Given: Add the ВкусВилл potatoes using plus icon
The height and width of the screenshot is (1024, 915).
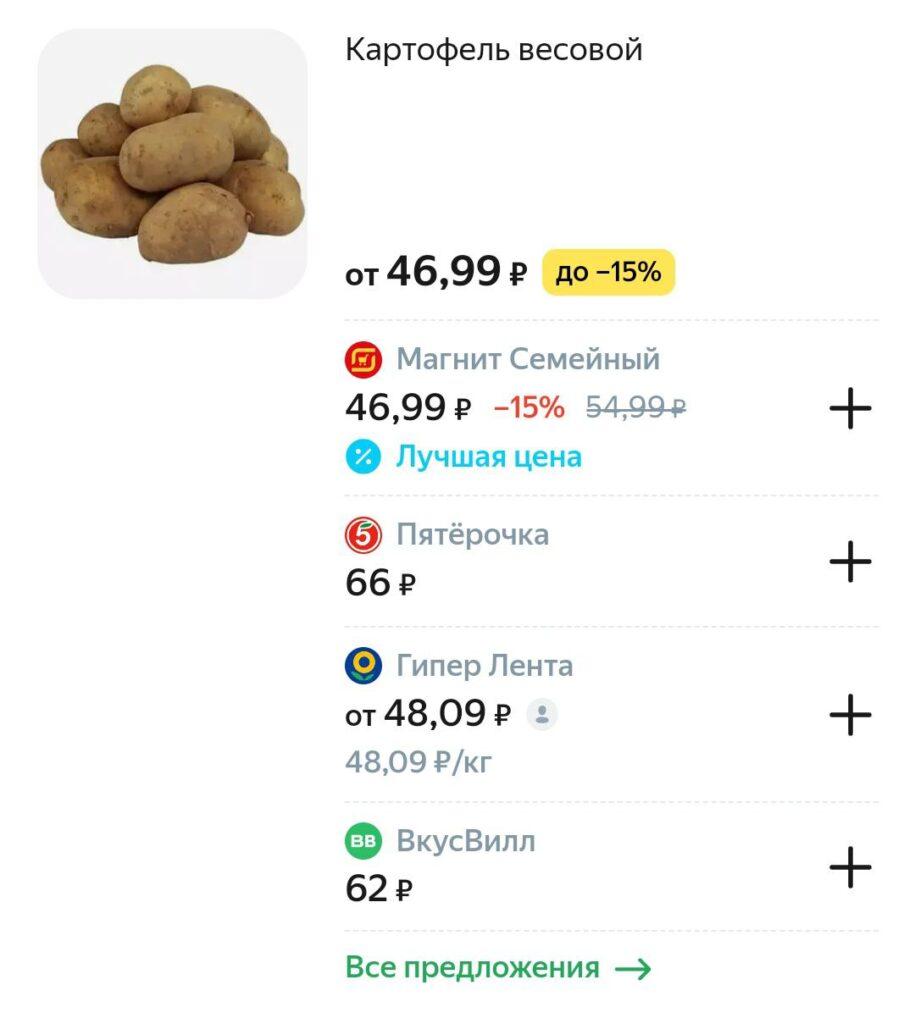Looking at the screenshot, I should 850,867.
